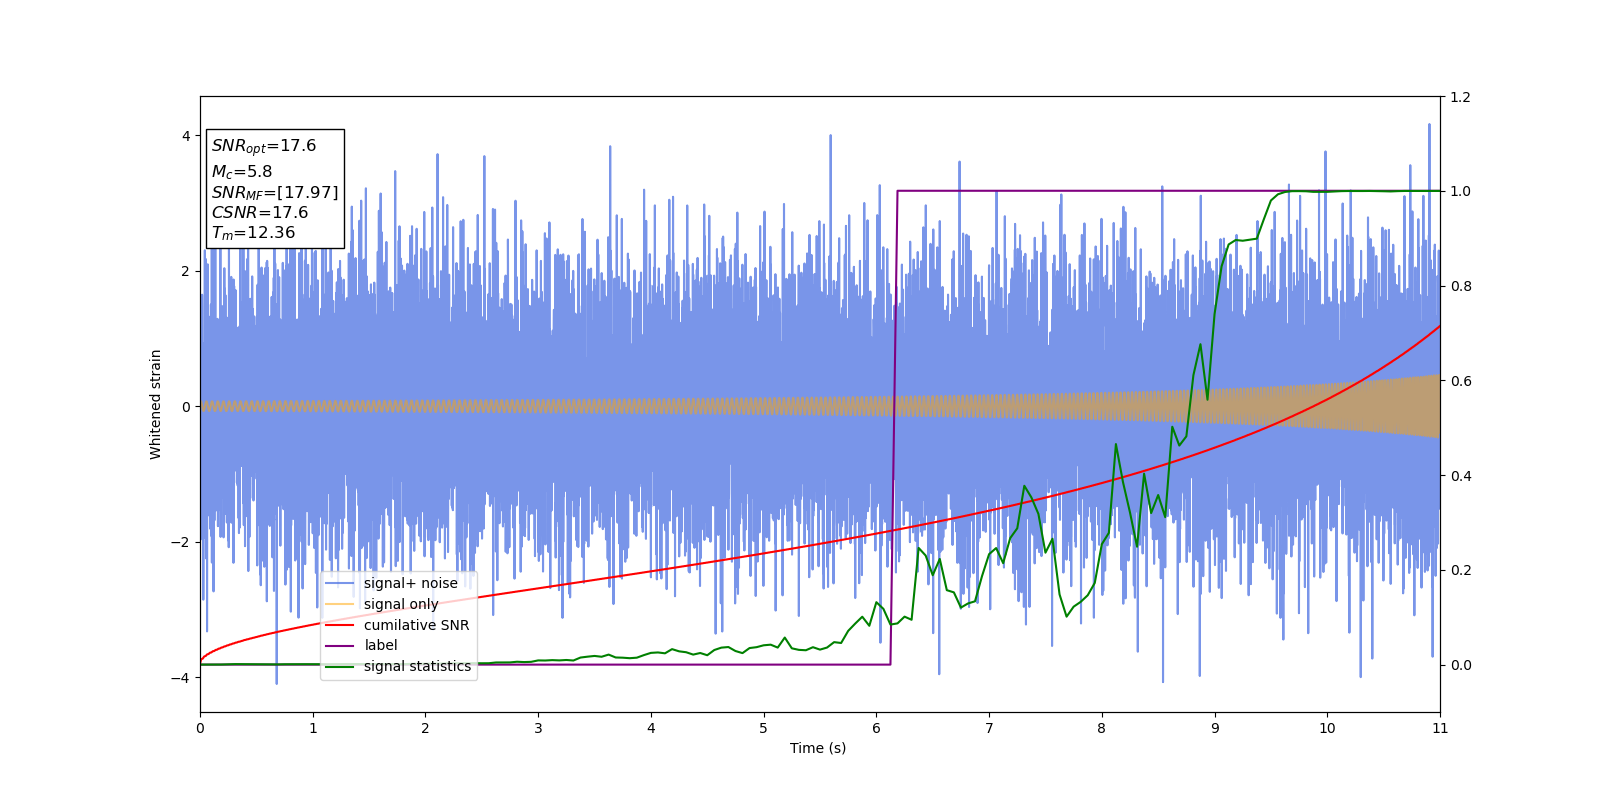Click the right y-axis tick label 0.6
The image size is (1600, 800).
click(1460, 381)
